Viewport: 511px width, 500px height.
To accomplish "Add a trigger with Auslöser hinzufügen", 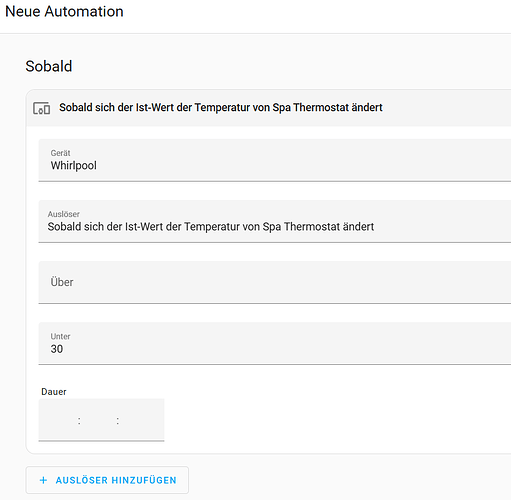I will click(x=107, y=480).
